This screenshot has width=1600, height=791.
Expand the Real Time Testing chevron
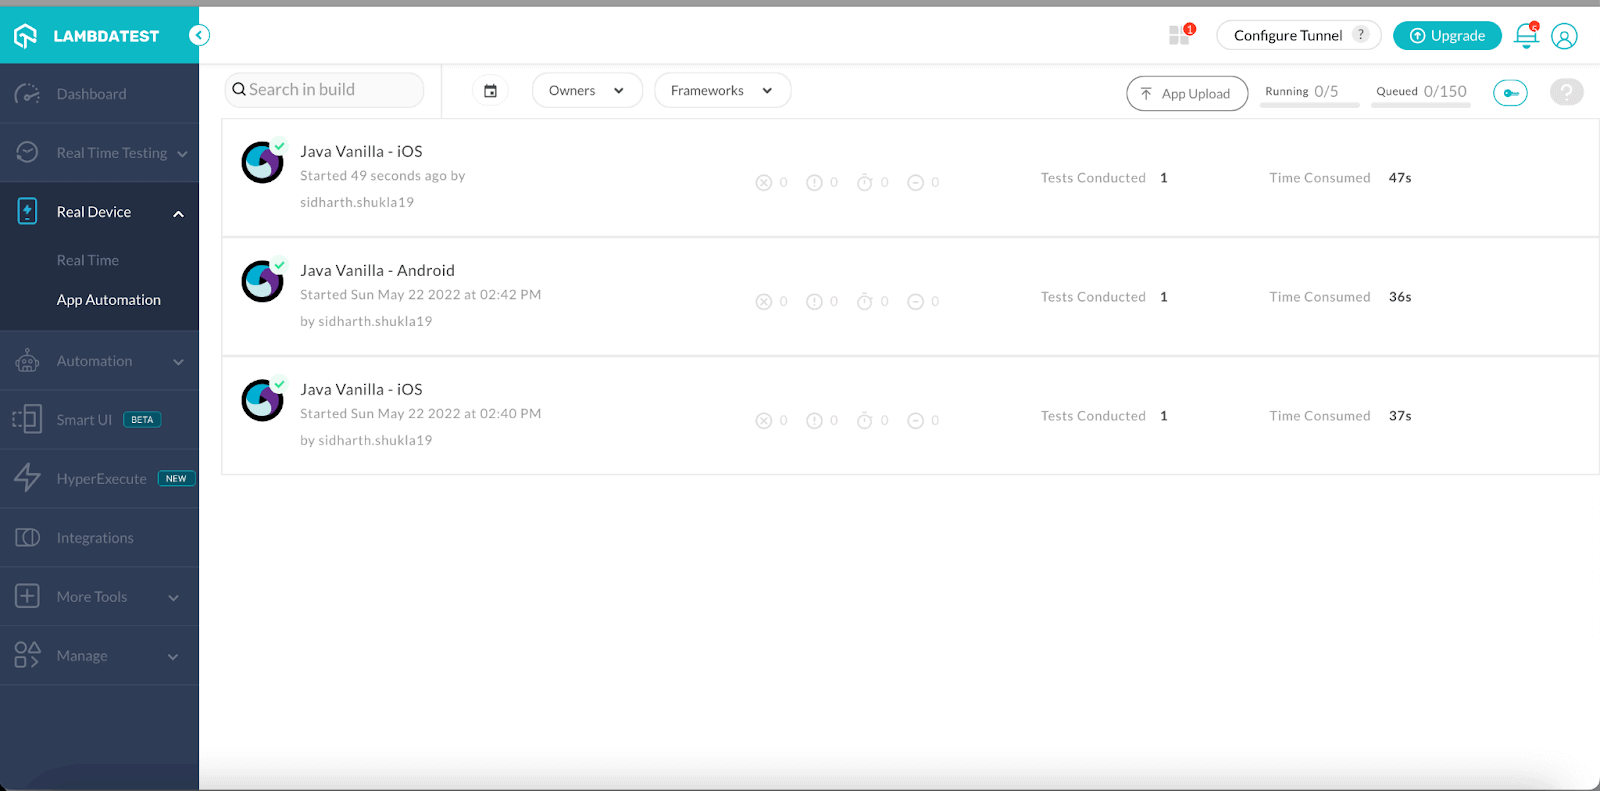pos(182,154)
